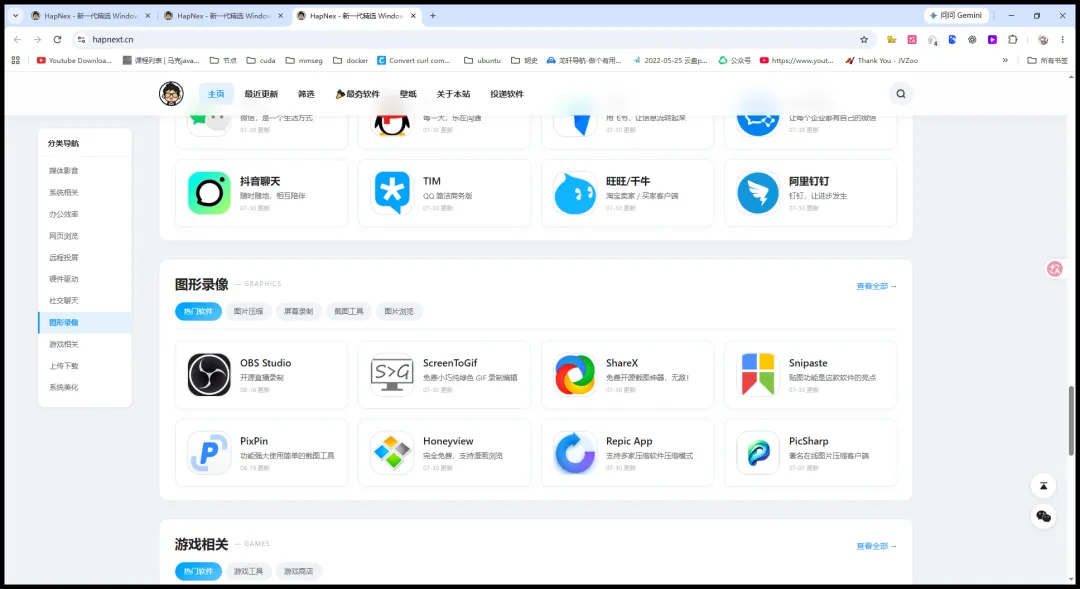
Task: Open the 筛选 nav item
Action: pyautogui.click(x=306, y=94)
